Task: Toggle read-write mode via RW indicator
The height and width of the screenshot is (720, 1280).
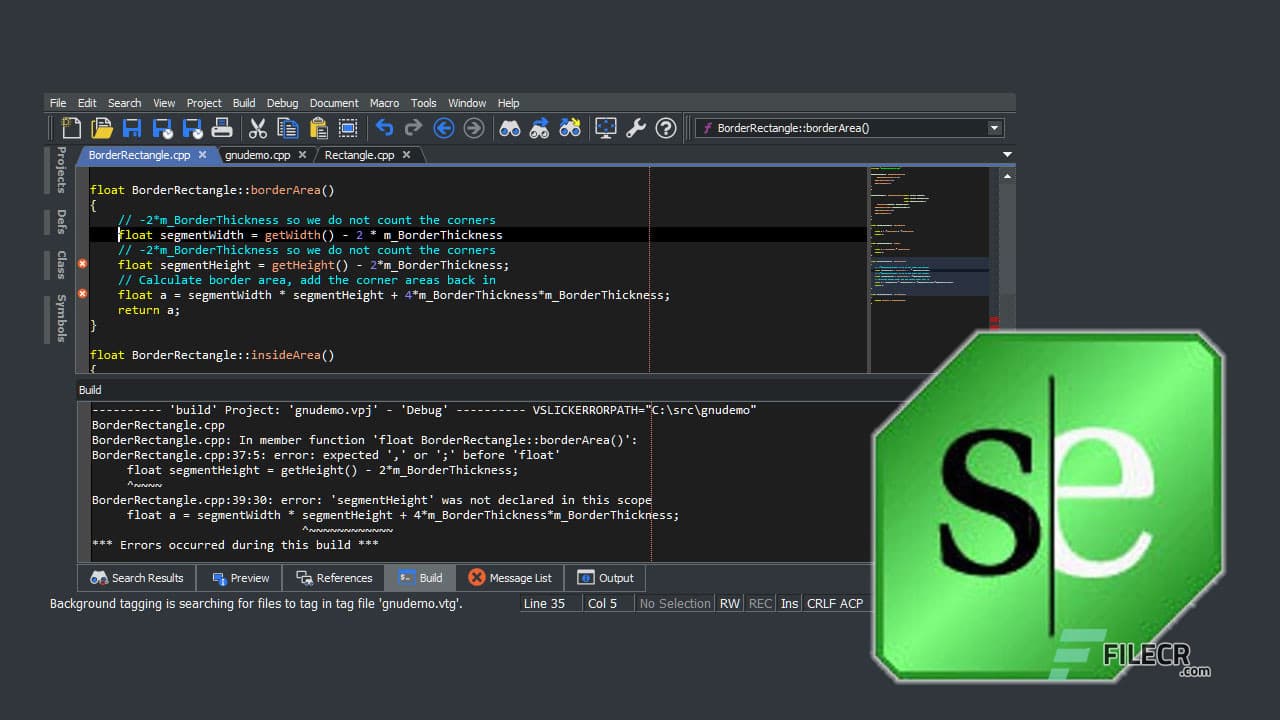Action: (729, 603)
